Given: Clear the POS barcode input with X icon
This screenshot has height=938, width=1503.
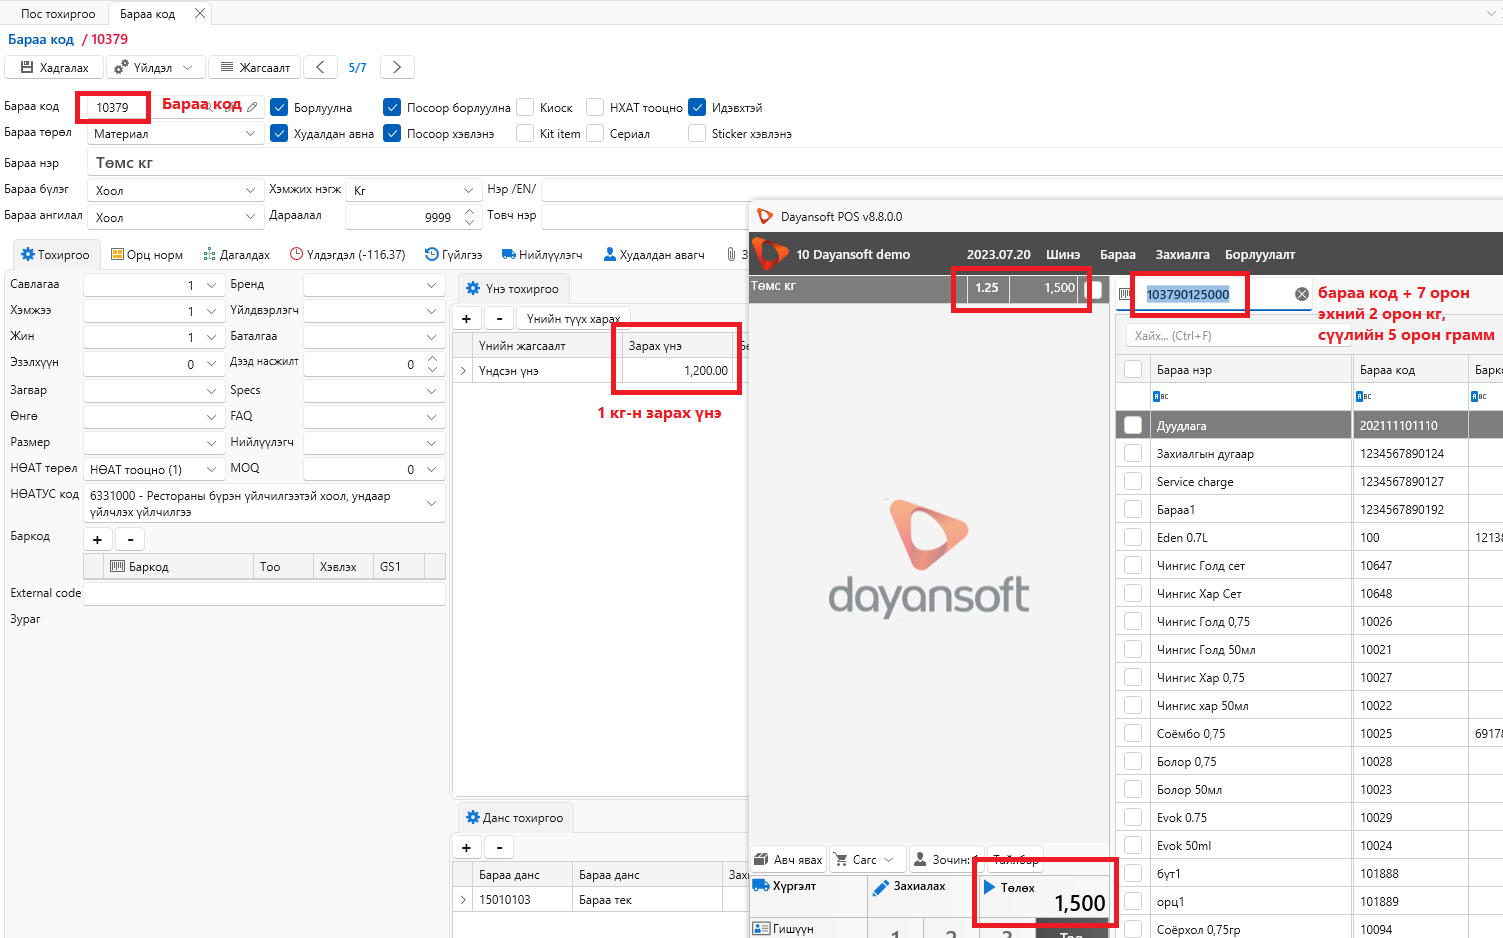Looking at the screenshot, I should click(1302, 294).
